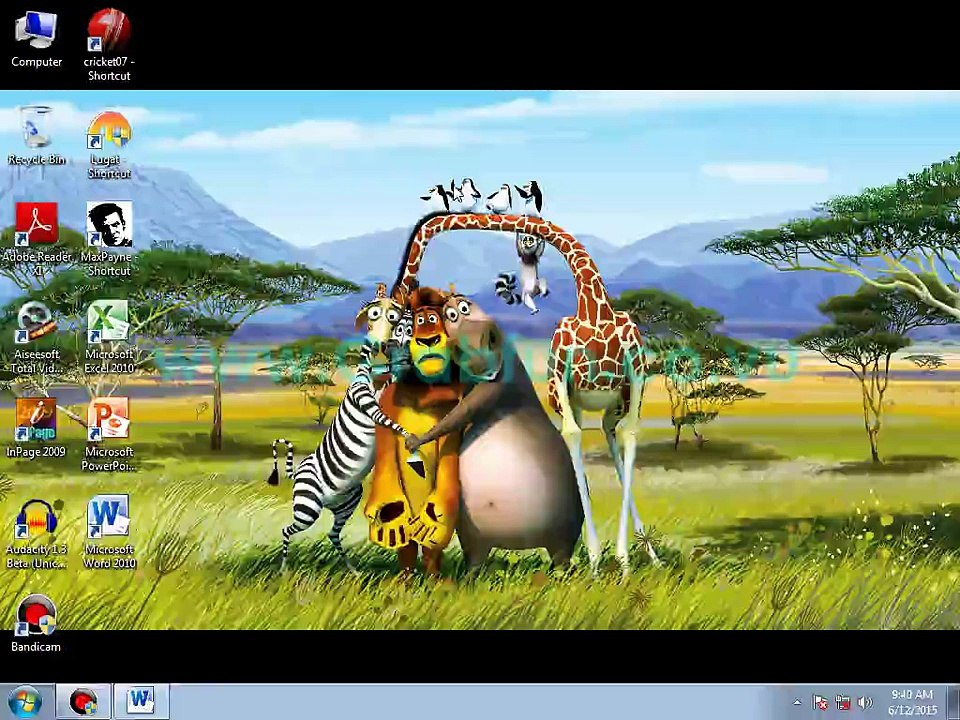Launch Adobe Reader XI shortcut
Viewport: 960px width, 720px height.
click(x=37, y=239)
